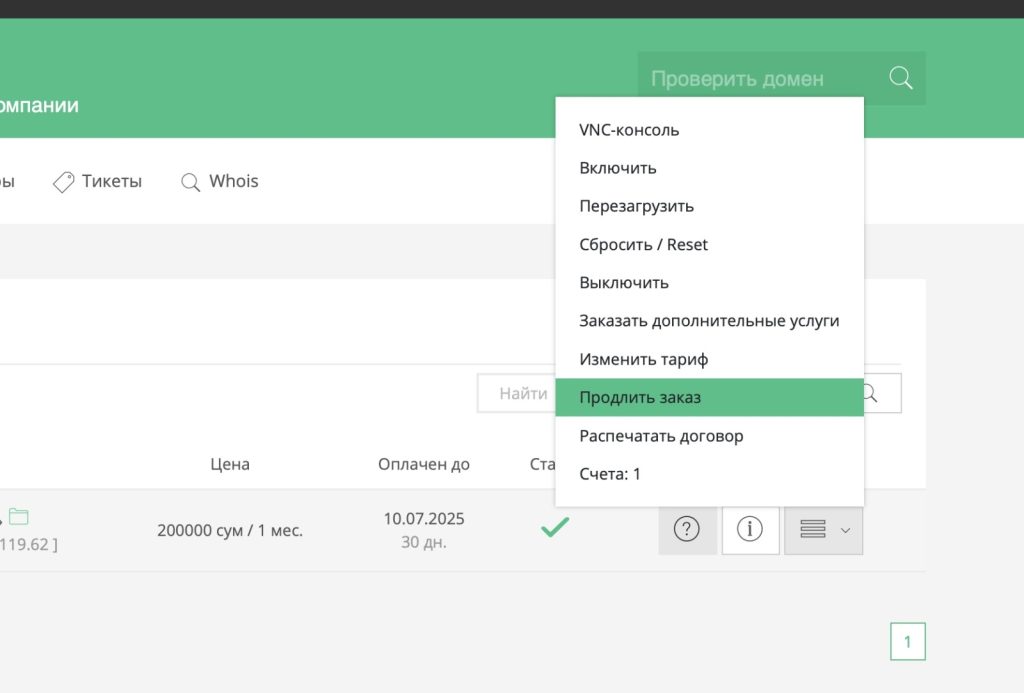The width and height of the screenshot is (1024, 693).
Task: Click the info (i) button in the row
Action: [x=750, y=529]
